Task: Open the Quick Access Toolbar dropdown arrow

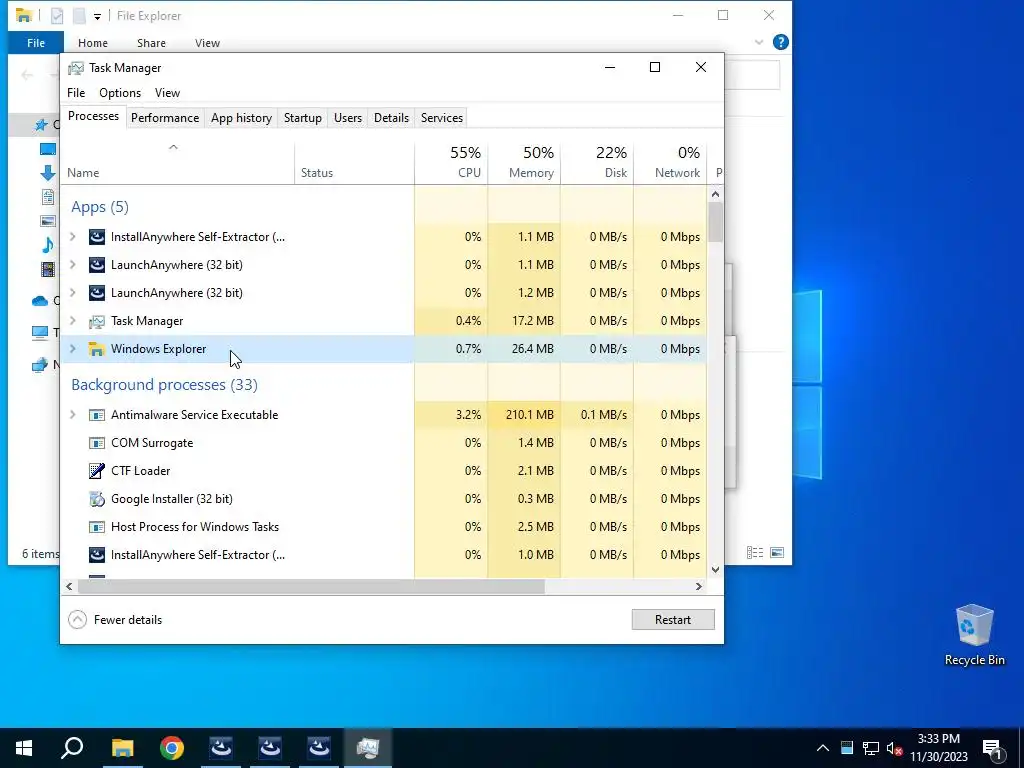Action: coord(97,17)
